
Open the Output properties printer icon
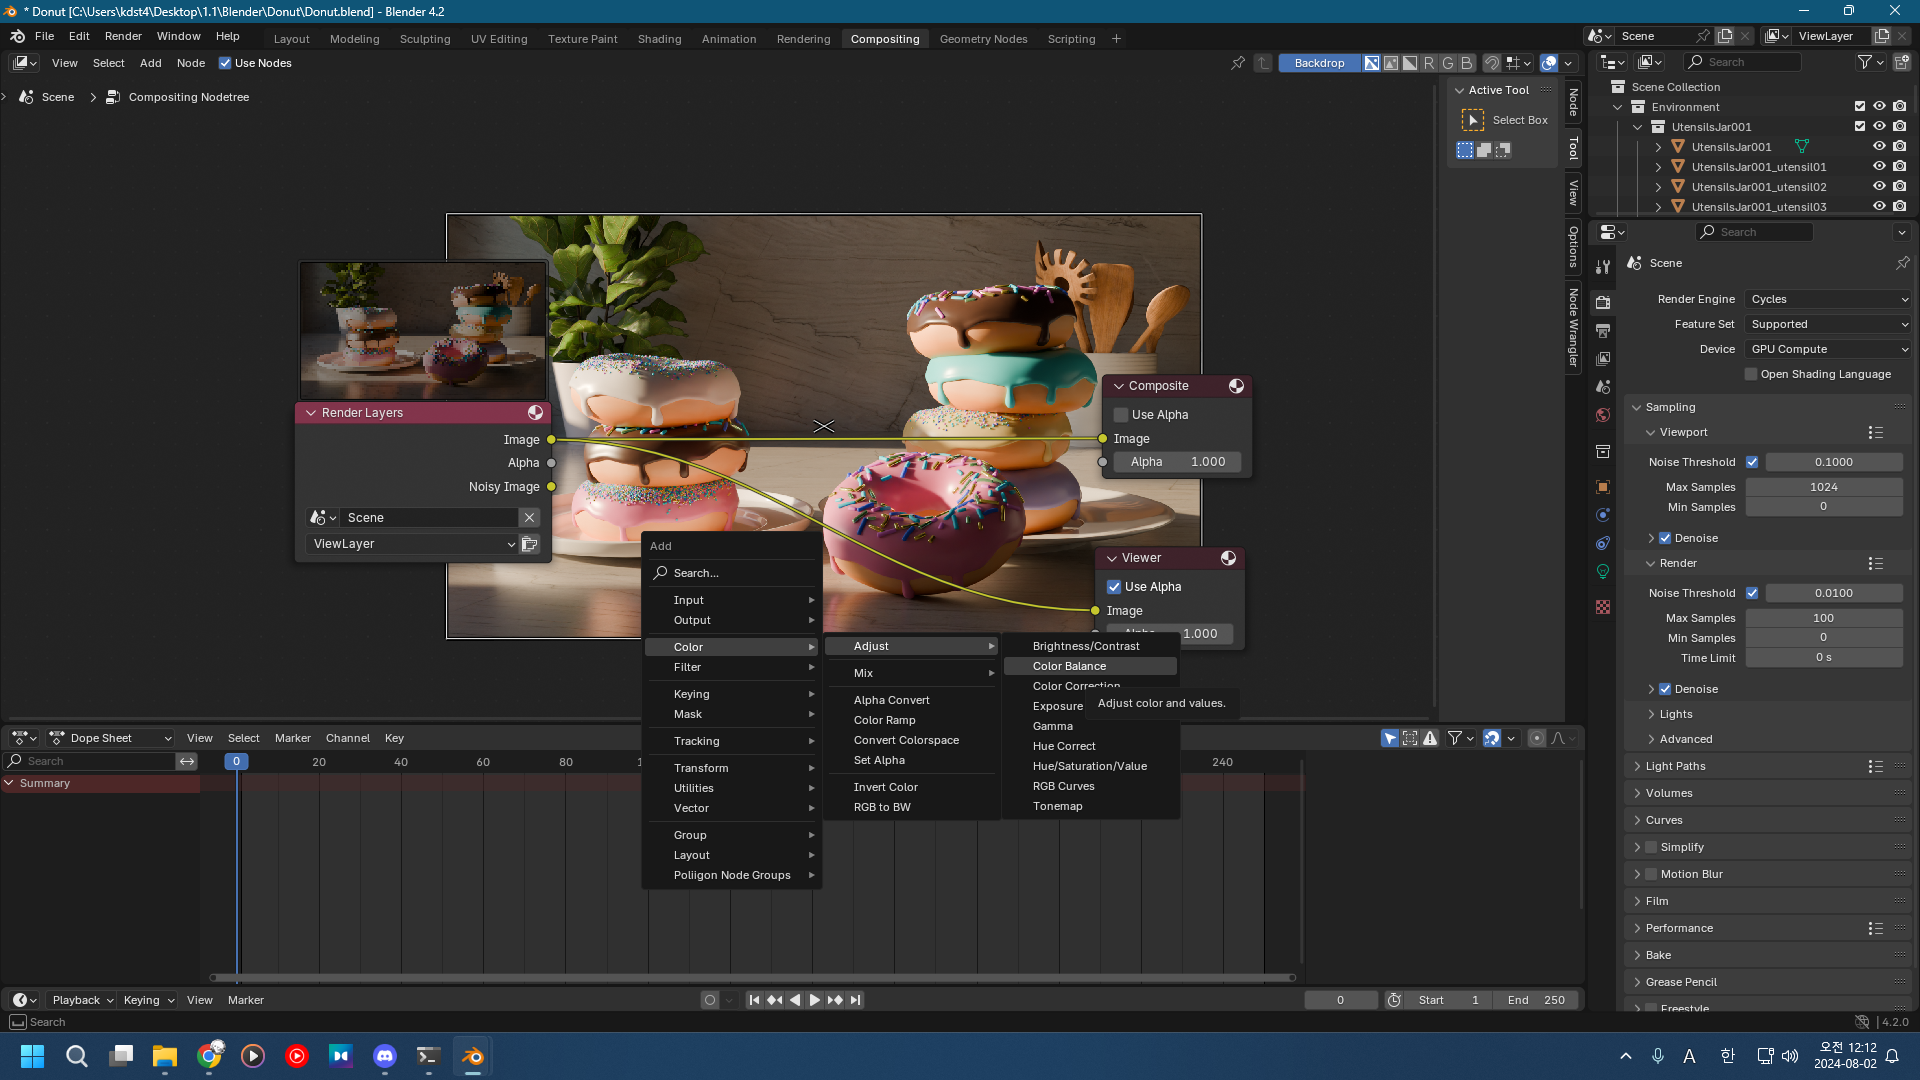coord(1603,331)
